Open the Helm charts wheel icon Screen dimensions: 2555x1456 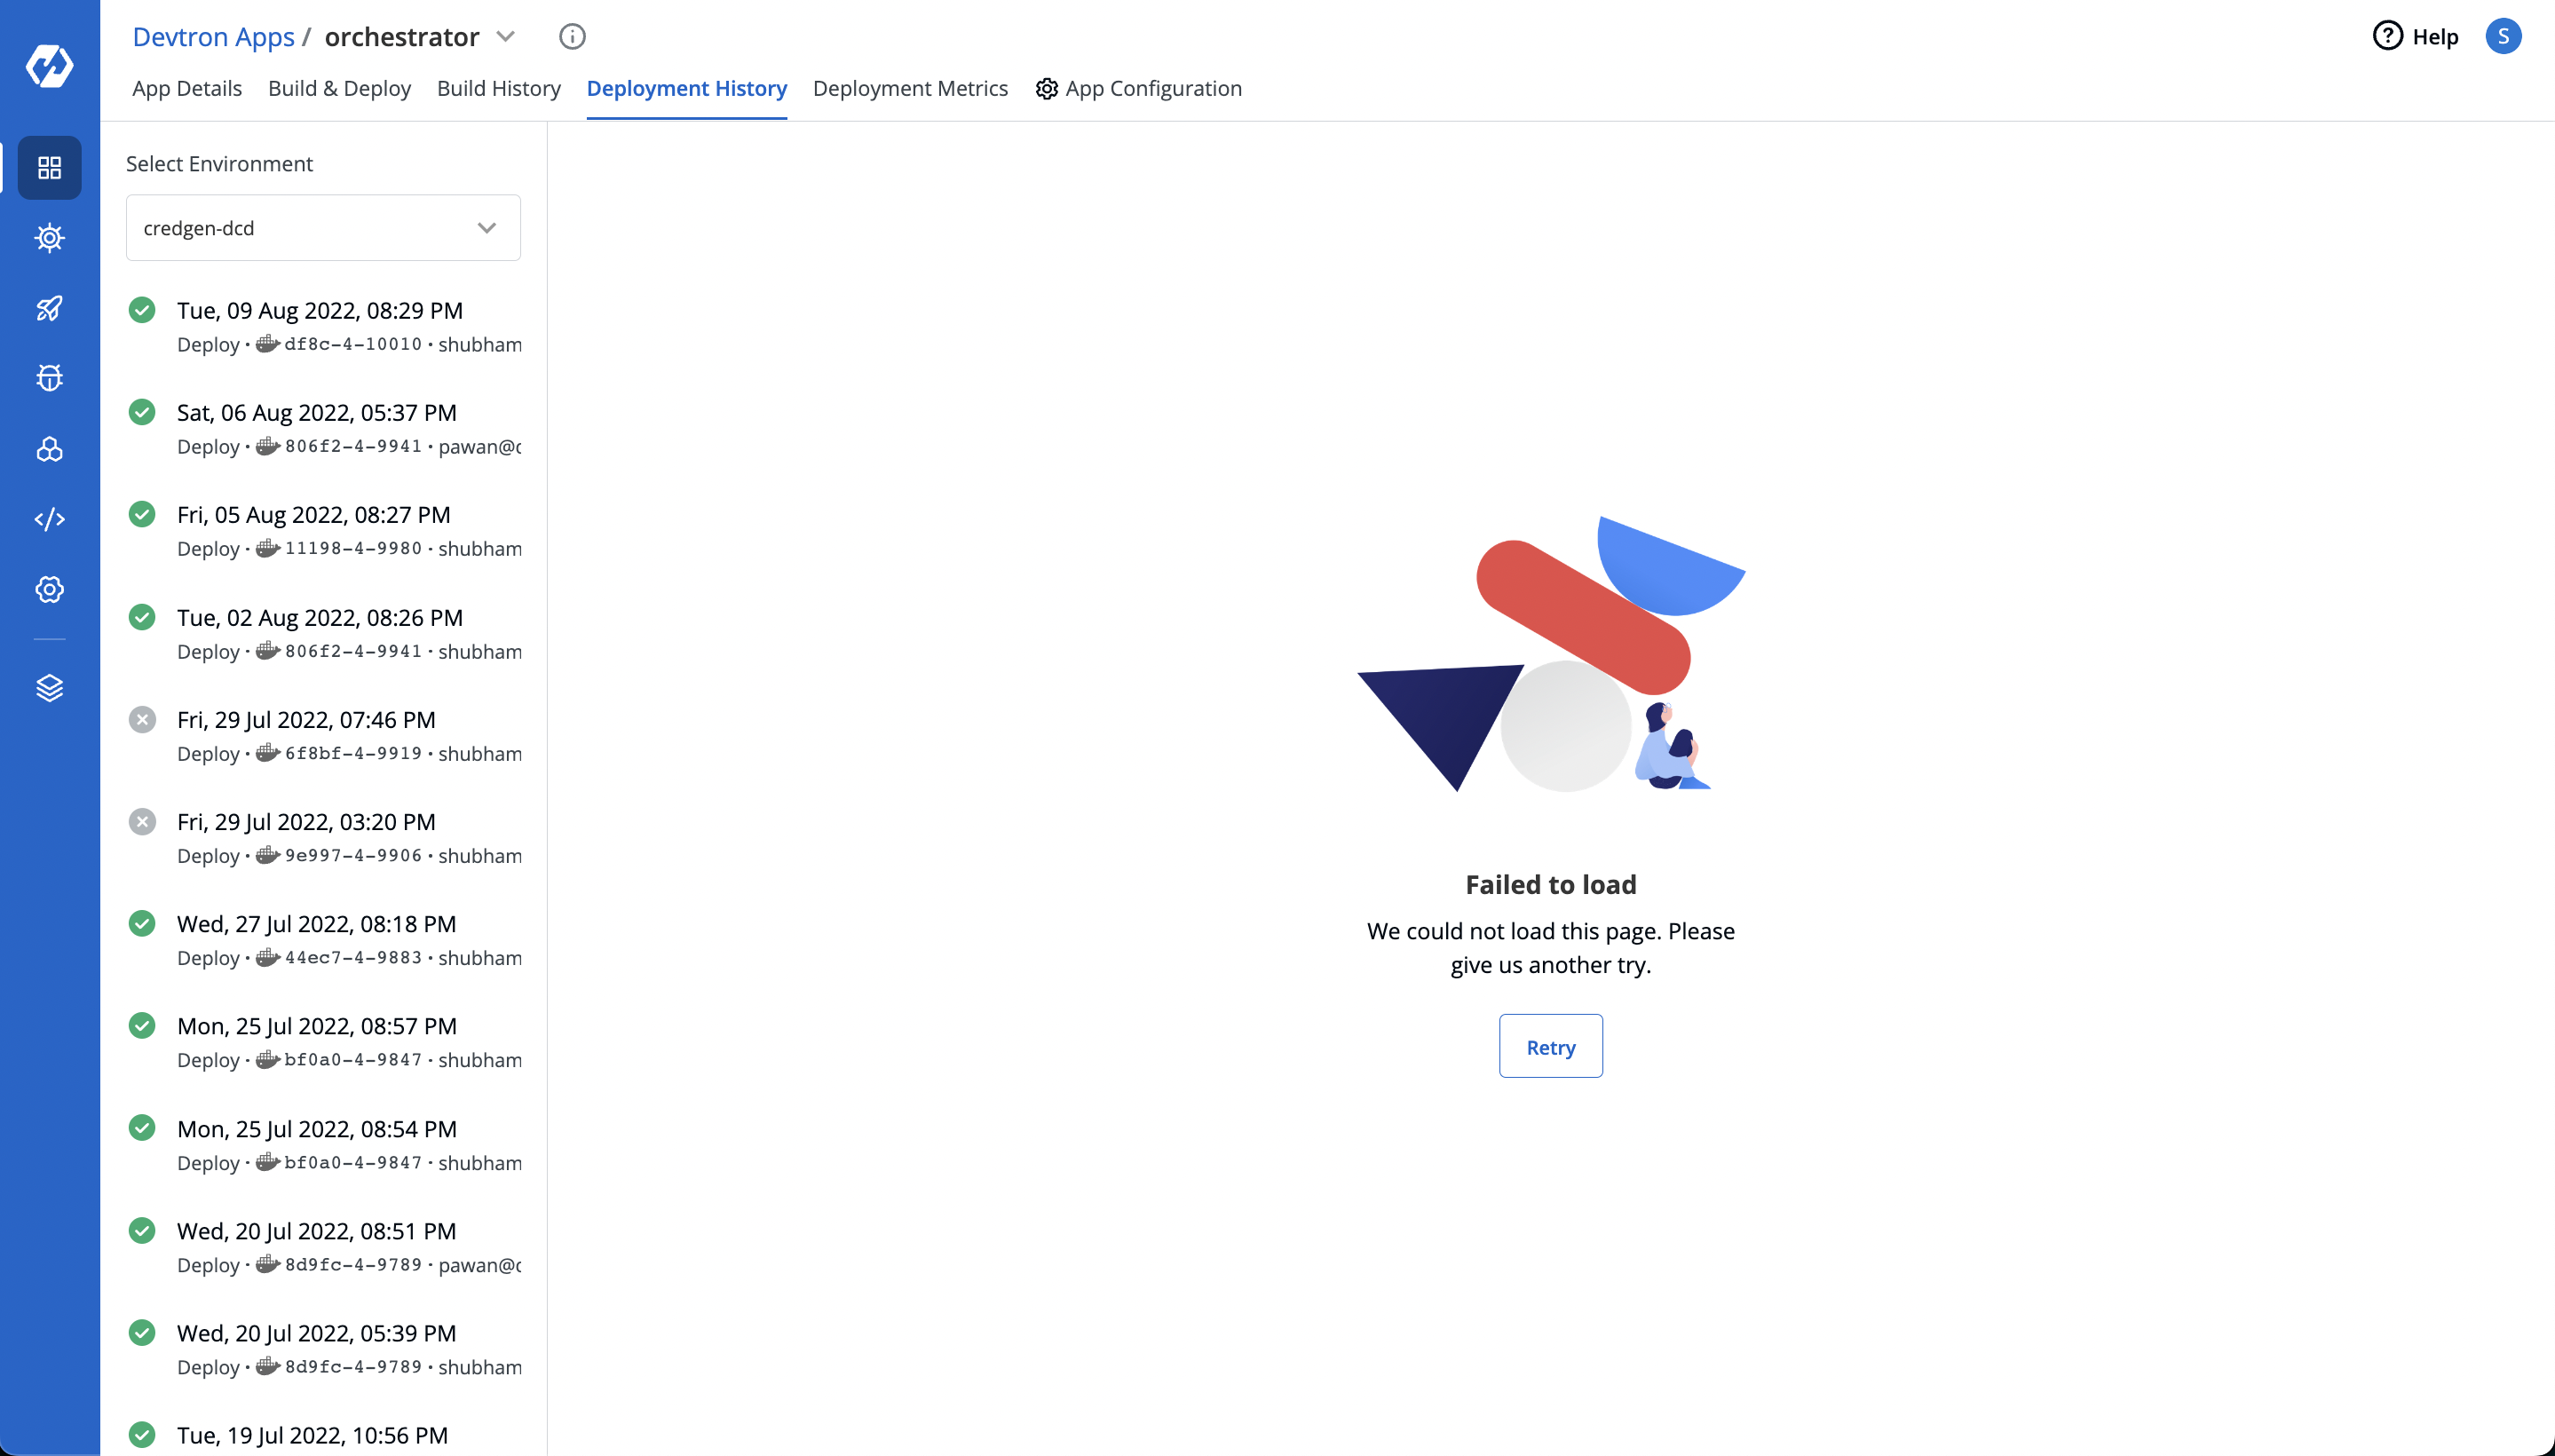(x=49, y=238)
